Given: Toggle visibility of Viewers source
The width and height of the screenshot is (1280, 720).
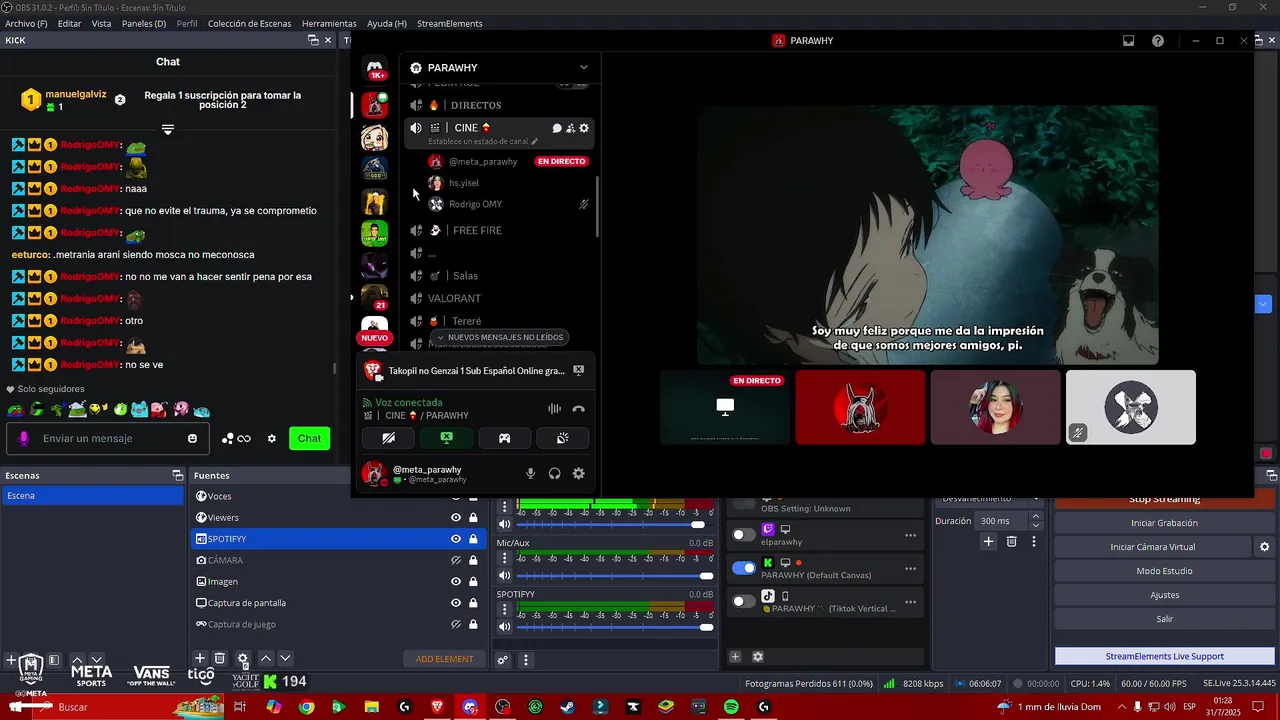Looking at the screenshot, I should coord(456,517).
